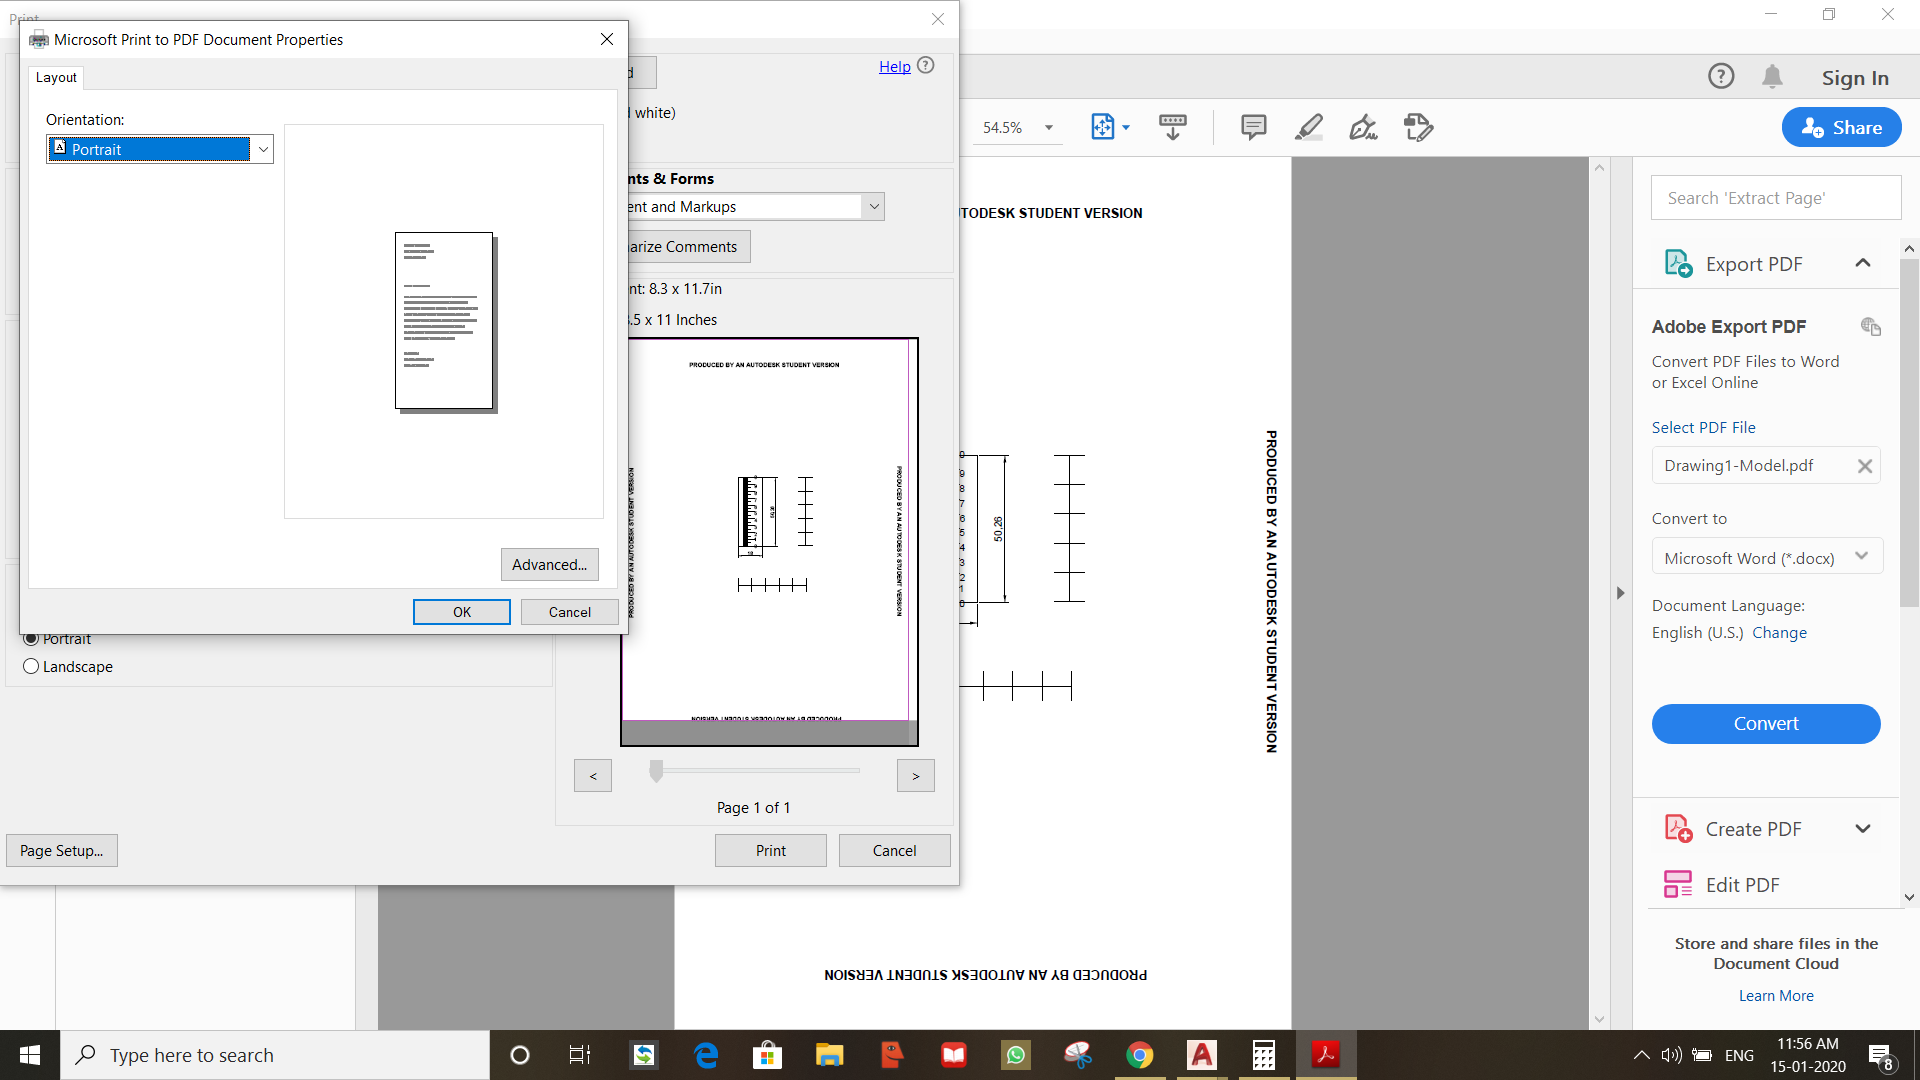Expand Create PDF panel chevron
This screenshot has height=1080, width=1920.
[x=1865, y=827]
